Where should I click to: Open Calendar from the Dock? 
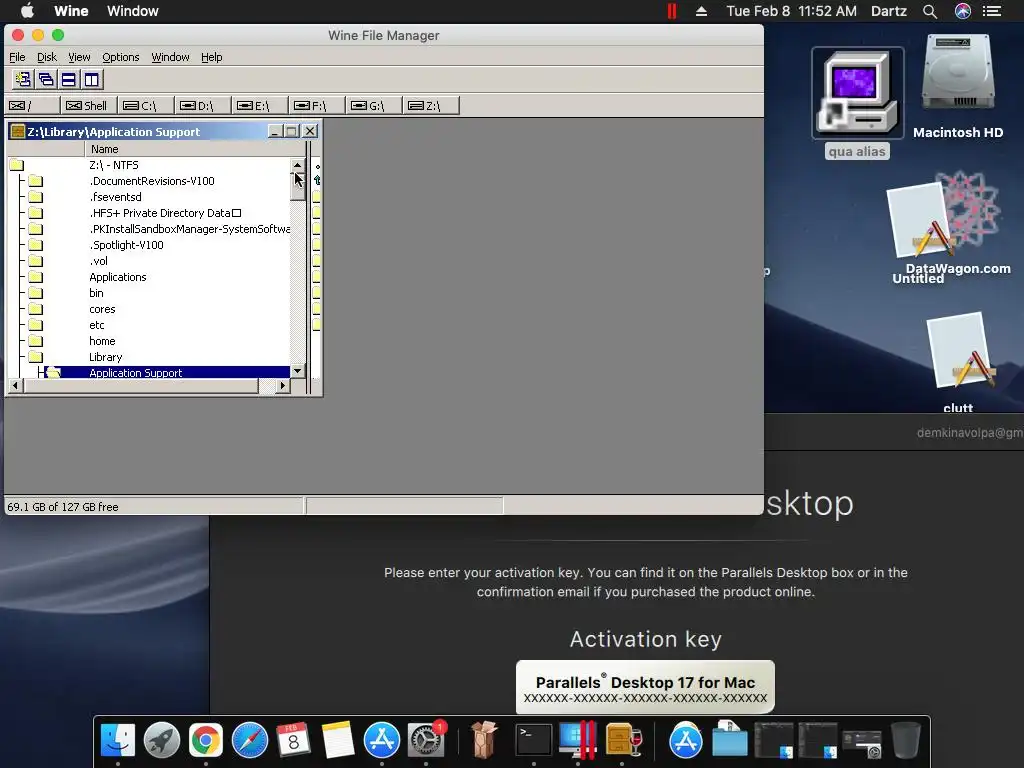tap(294, 740)
